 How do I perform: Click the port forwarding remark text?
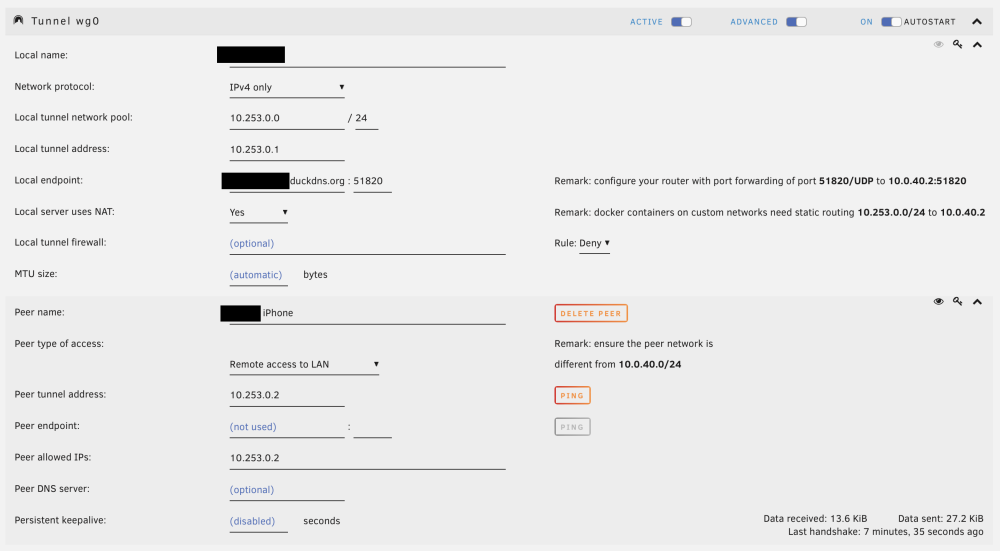point(760,181)
